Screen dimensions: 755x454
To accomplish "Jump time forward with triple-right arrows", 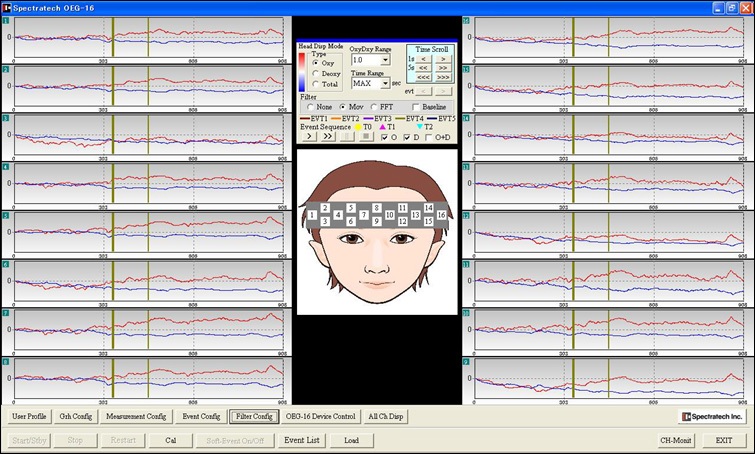I will (x=443, y=77).
